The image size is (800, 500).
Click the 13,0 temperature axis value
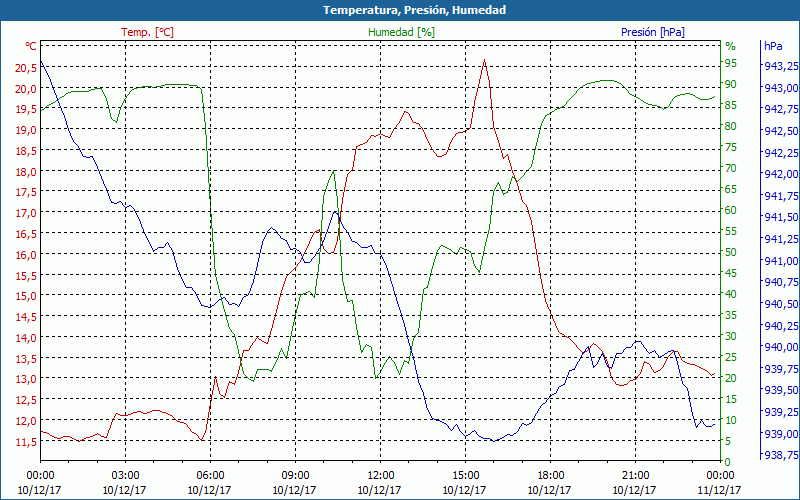pyautogui.click(x=26, y=379)
